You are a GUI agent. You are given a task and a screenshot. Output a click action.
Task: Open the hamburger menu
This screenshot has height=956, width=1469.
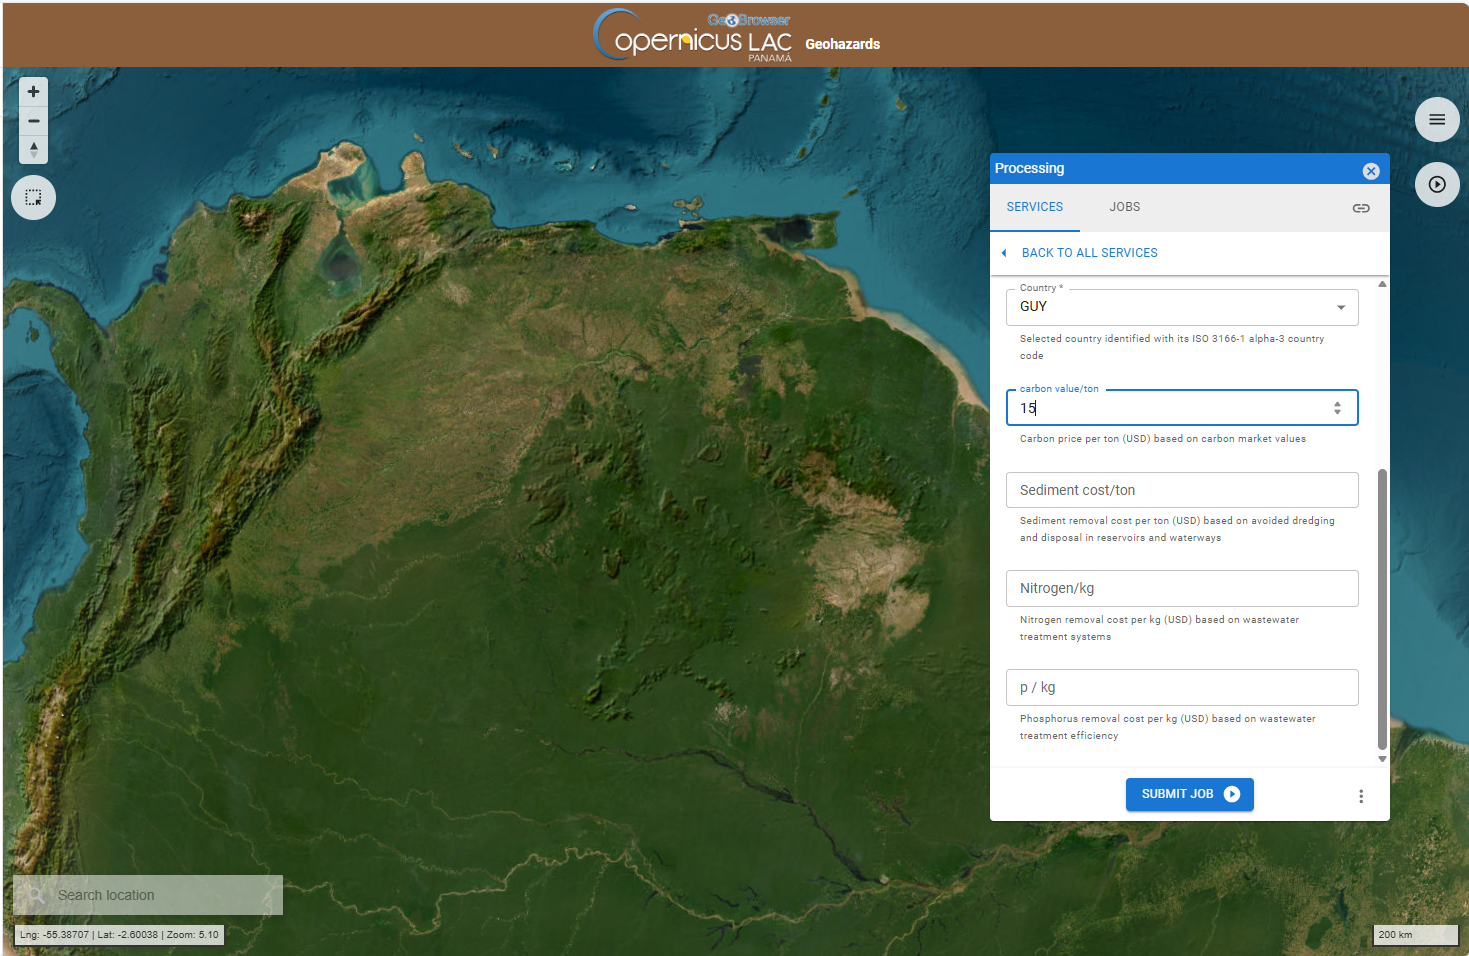1436,120
